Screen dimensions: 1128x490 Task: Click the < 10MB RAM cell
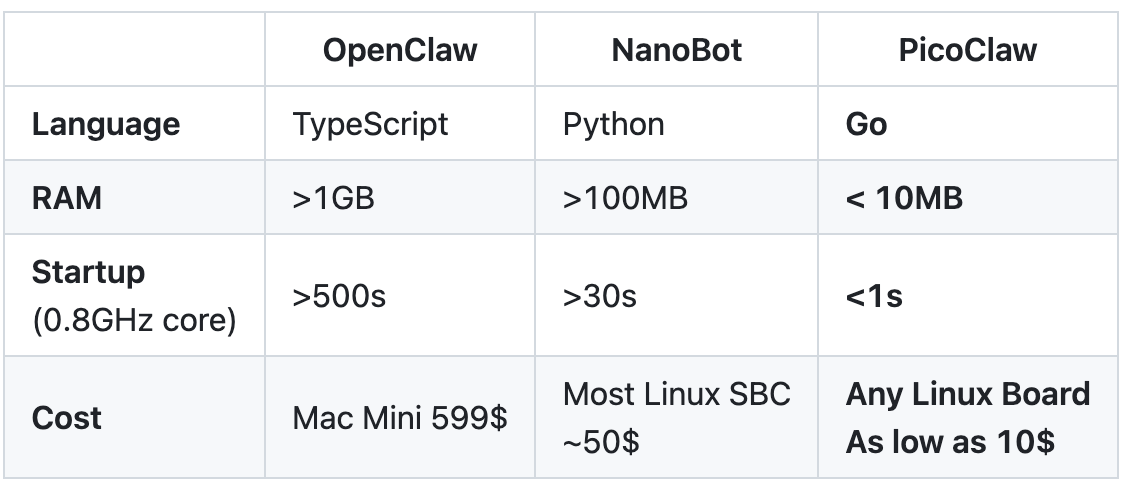pos(904,198)
